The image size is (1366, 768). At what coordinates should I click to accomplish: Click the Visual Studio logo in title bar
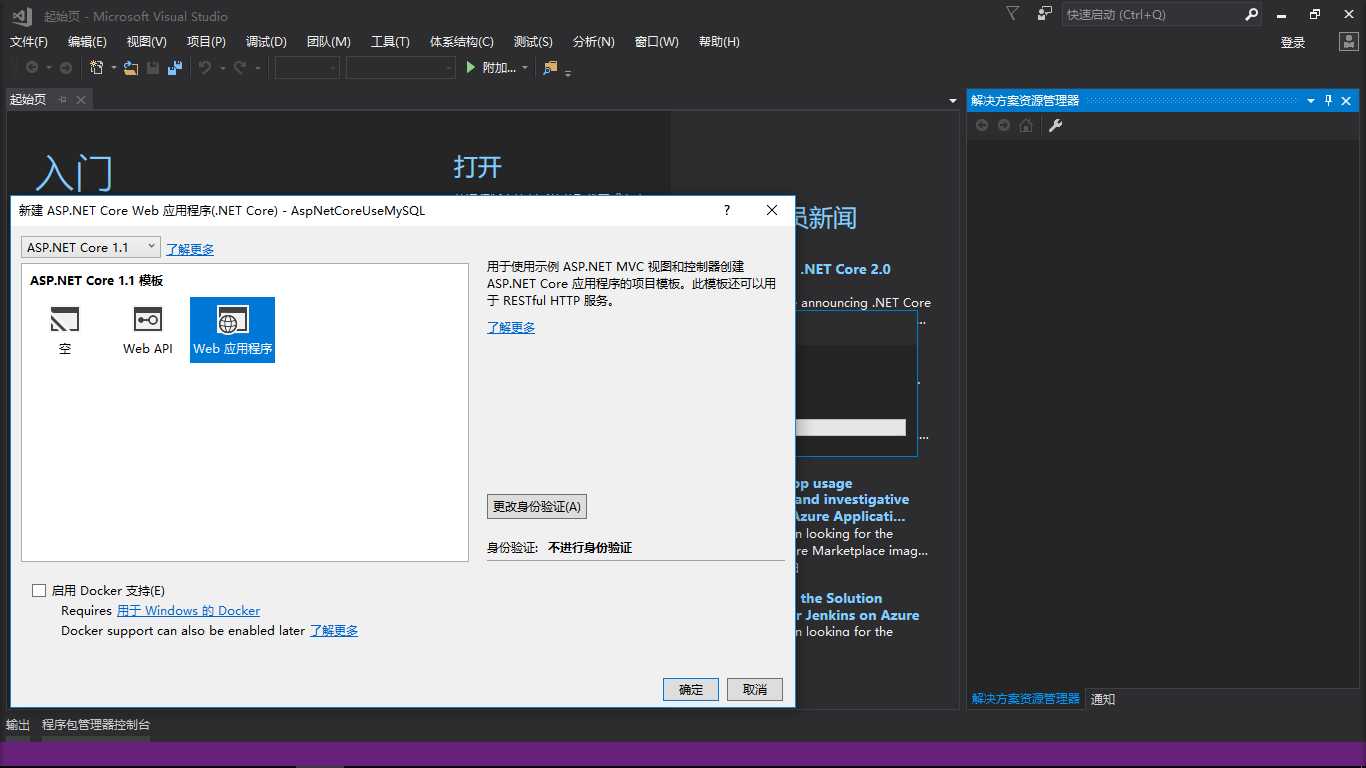coord(22,15)
